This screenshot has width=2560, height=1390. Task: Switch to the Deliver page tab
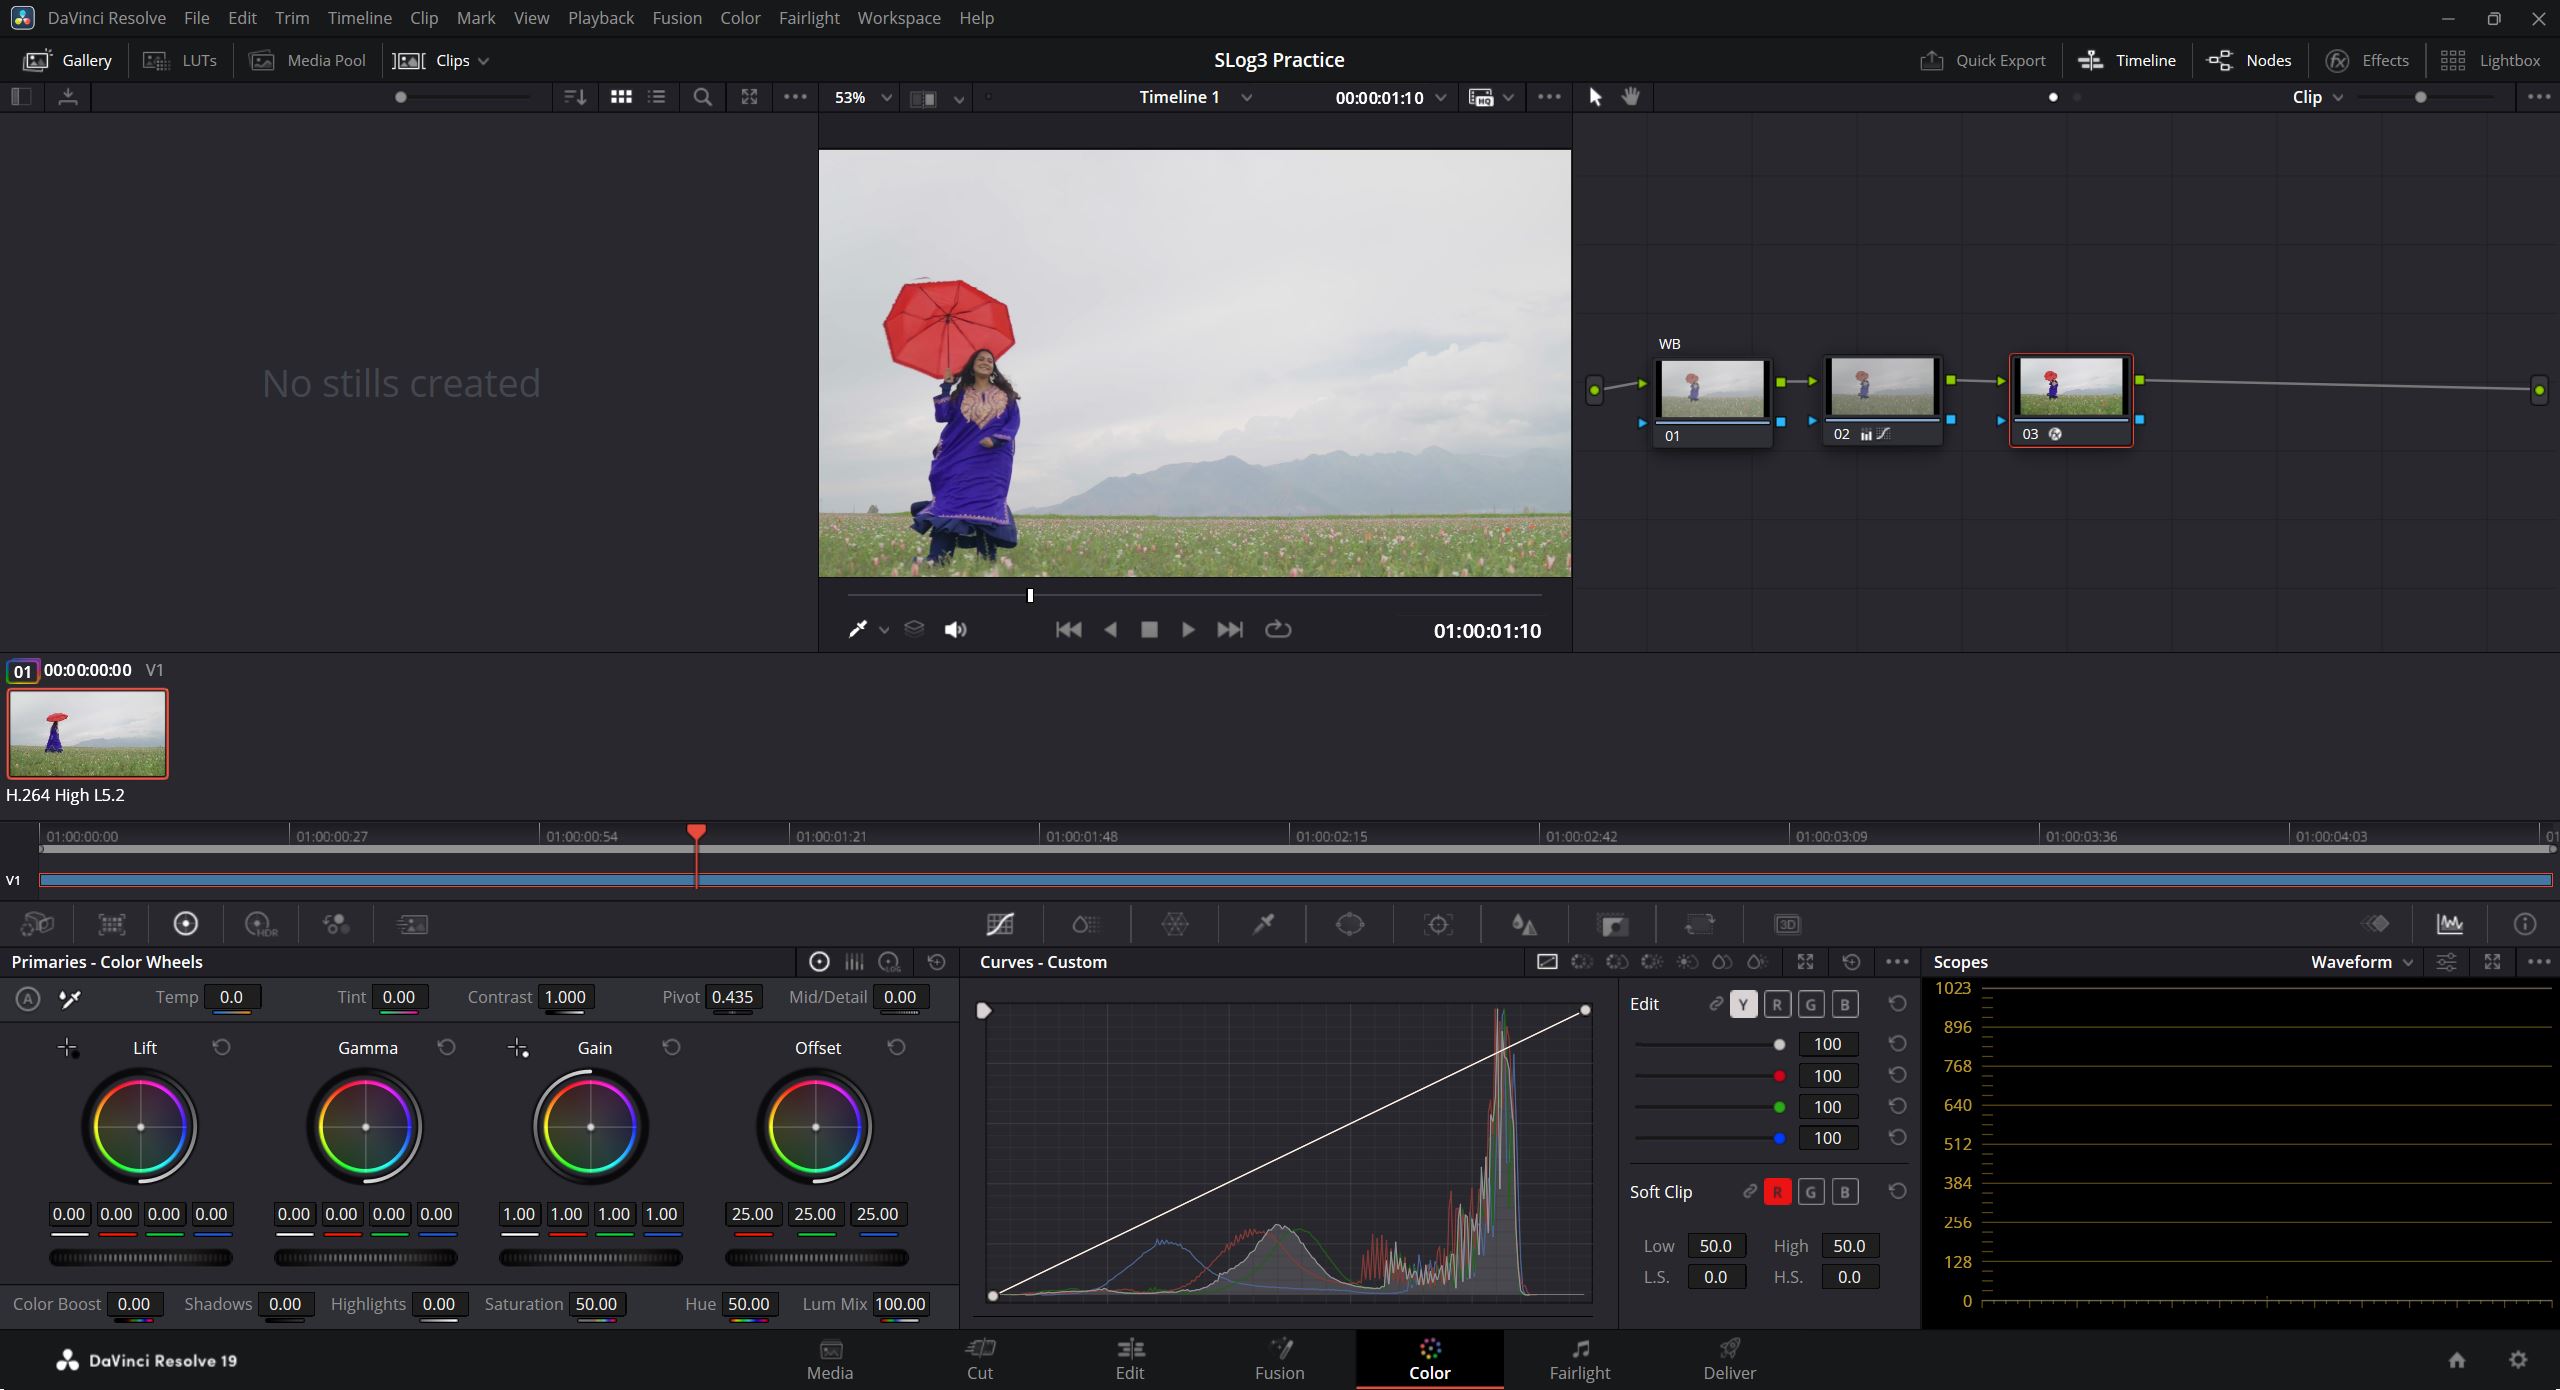(x=1730, y=1360)
